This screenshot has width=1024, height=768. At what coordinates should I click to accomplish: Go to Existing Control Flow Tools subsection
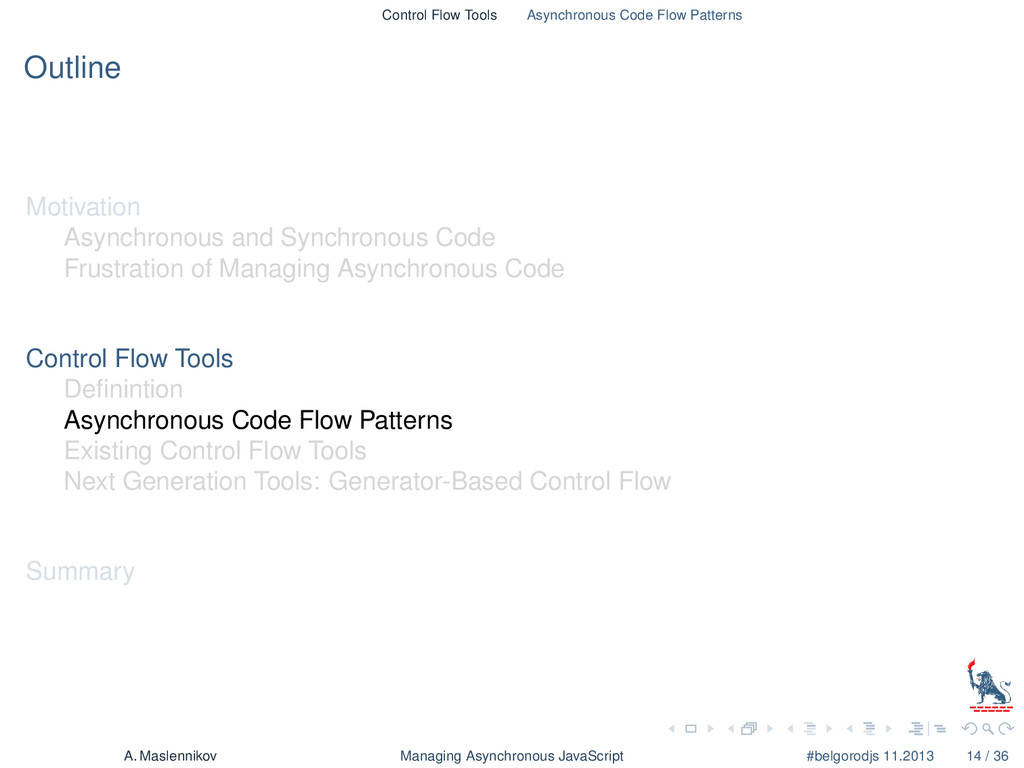(x=215, y=451)
